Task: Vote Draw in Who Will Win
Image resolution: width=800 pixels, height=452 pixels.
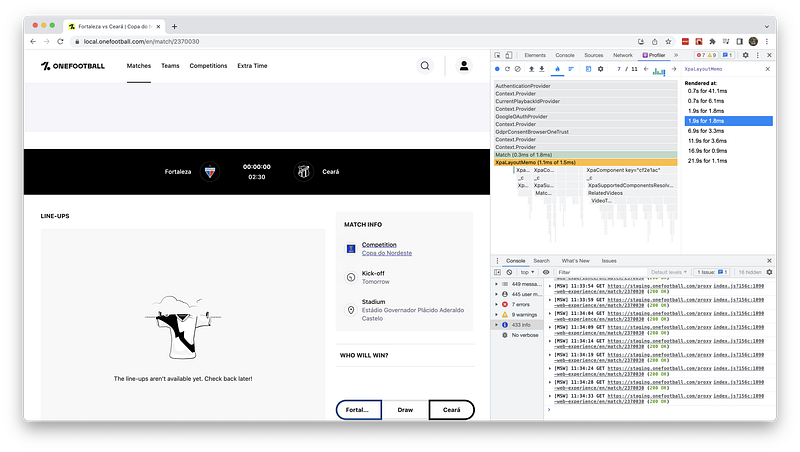Action: tap(405, 410)
